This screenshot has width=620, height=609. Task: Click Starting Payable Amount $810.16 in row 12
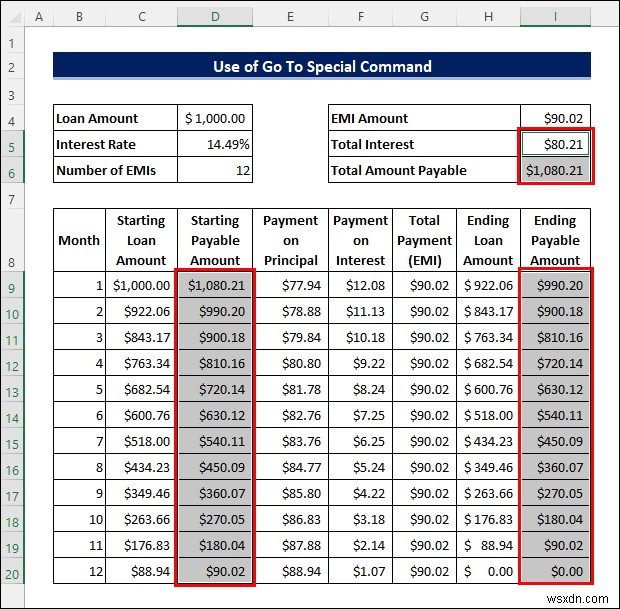pos(215,363)
